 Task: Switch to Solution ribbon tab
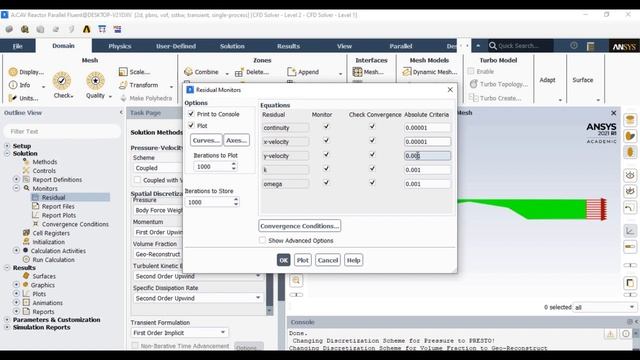tap(232, 46)
